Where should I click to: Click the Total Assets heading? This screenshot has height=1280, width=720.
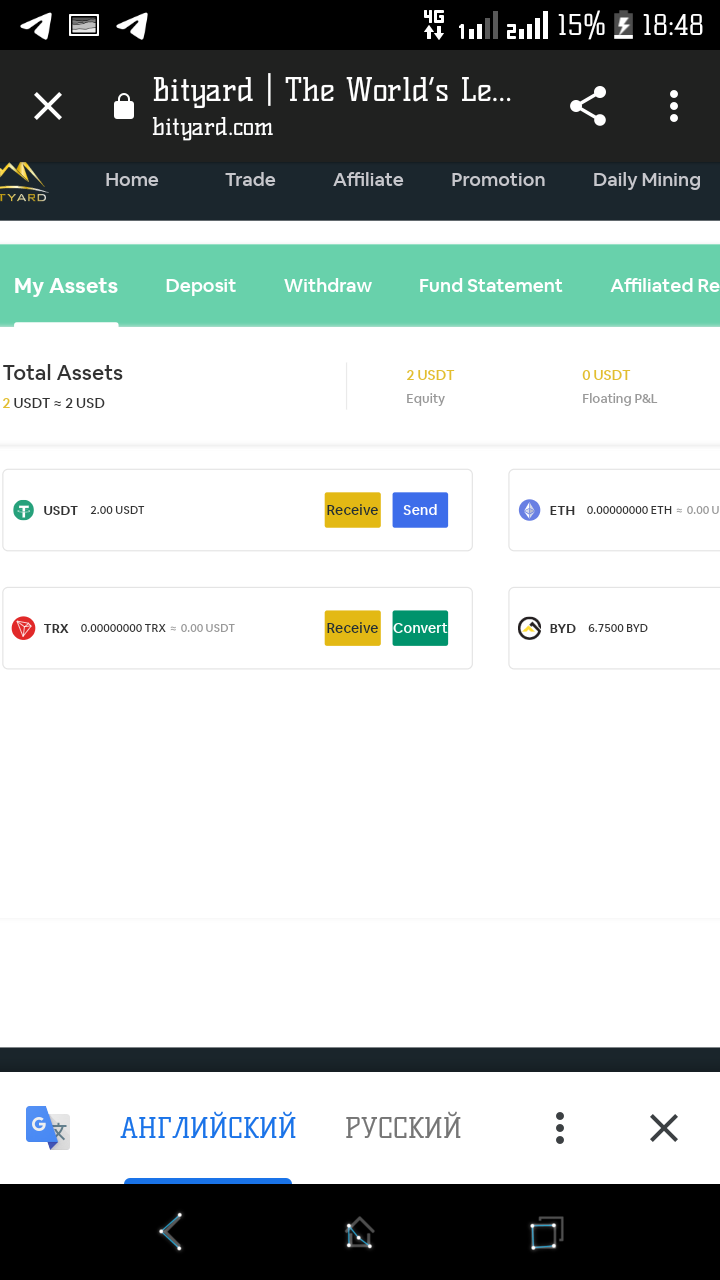(x=63, y=373)
